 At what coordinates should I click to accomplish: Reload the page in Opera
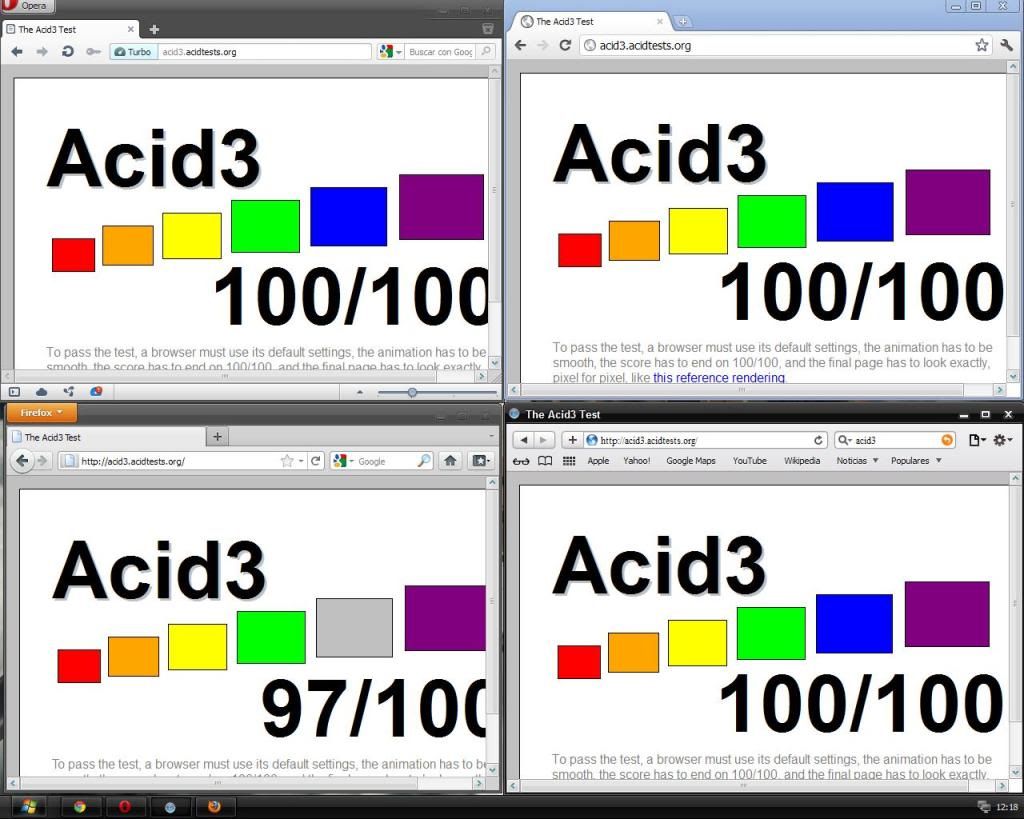point(67,52)
